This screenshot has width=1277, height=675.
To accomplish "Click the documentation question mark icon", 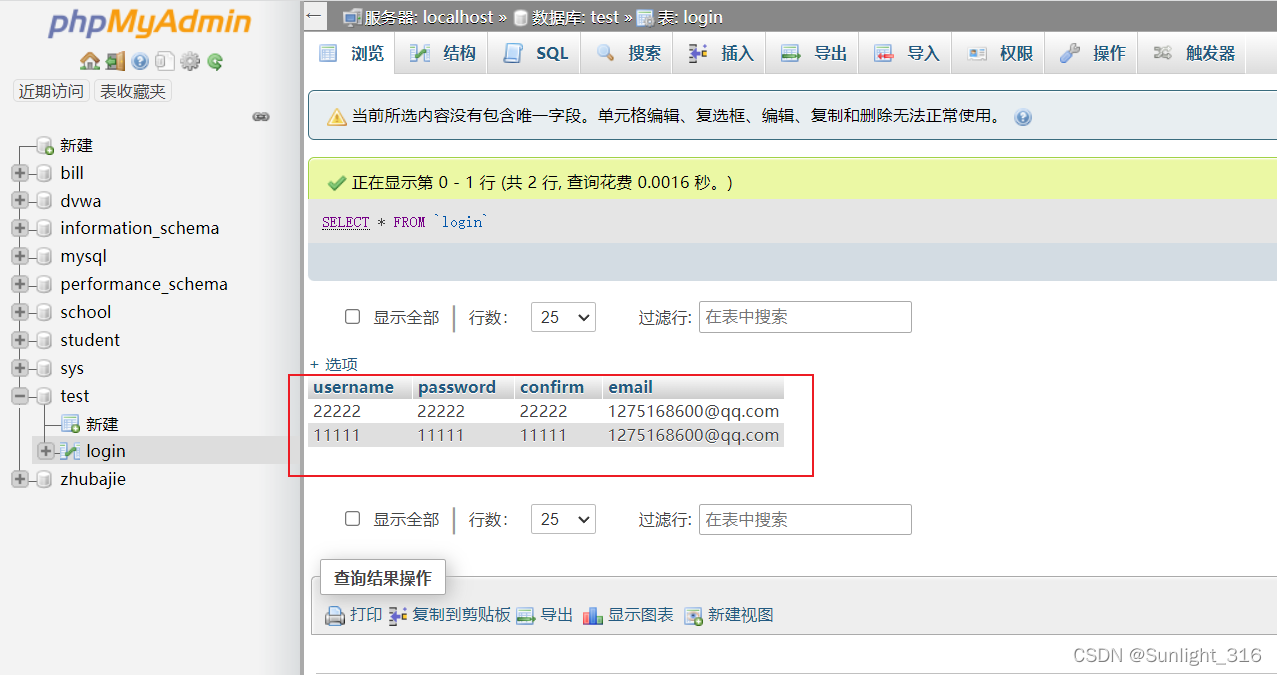I will 140,61.
